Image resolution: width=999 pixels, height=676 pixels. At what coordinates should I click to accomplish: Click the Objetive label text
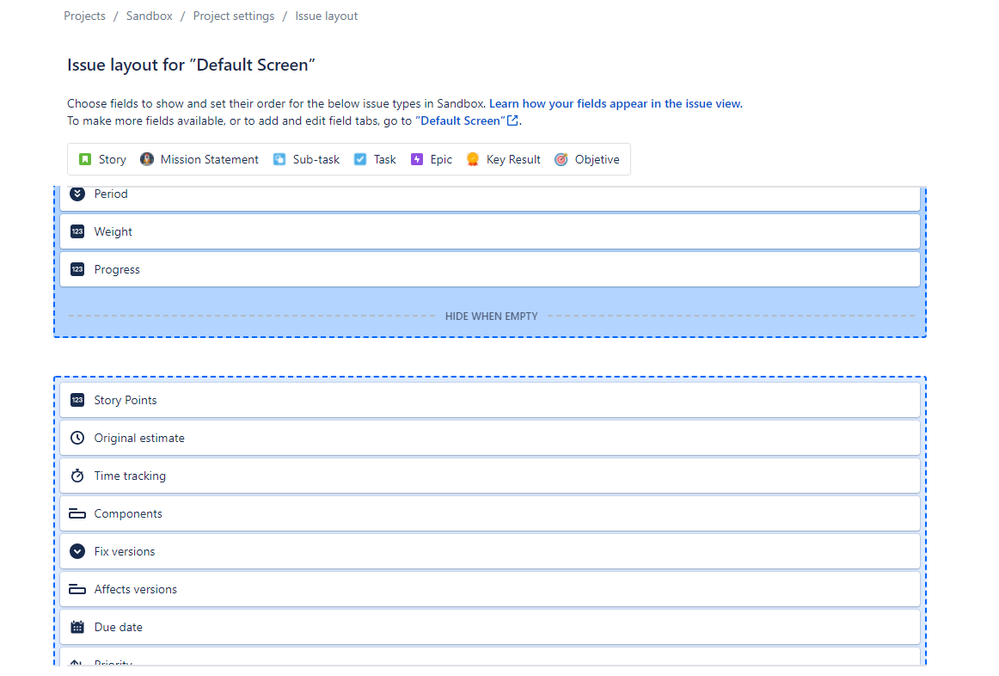point(597,159)
